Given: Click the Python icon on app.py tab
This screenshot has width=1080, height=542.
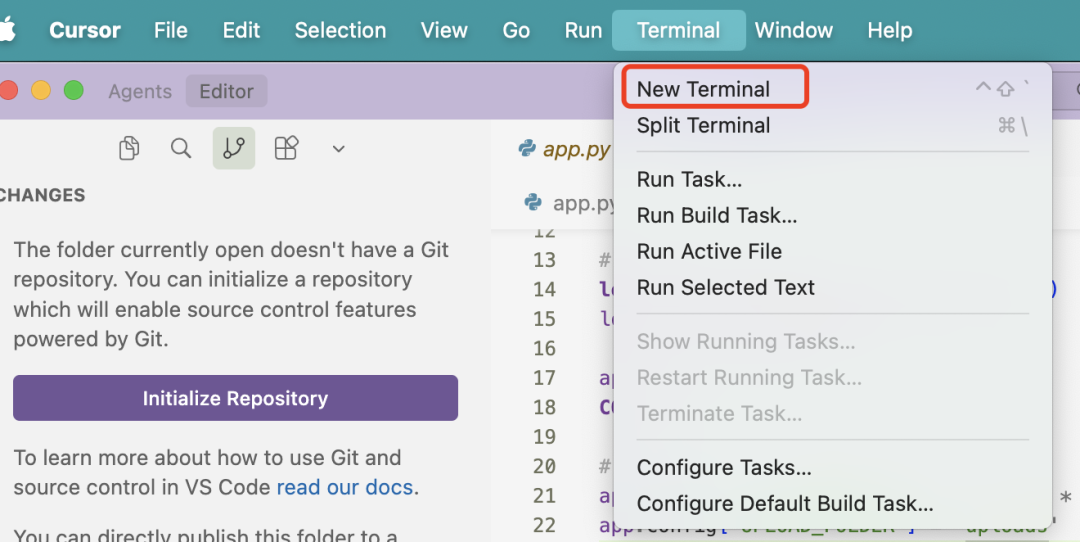Looking at the screenshot, I should pos(527,149).
